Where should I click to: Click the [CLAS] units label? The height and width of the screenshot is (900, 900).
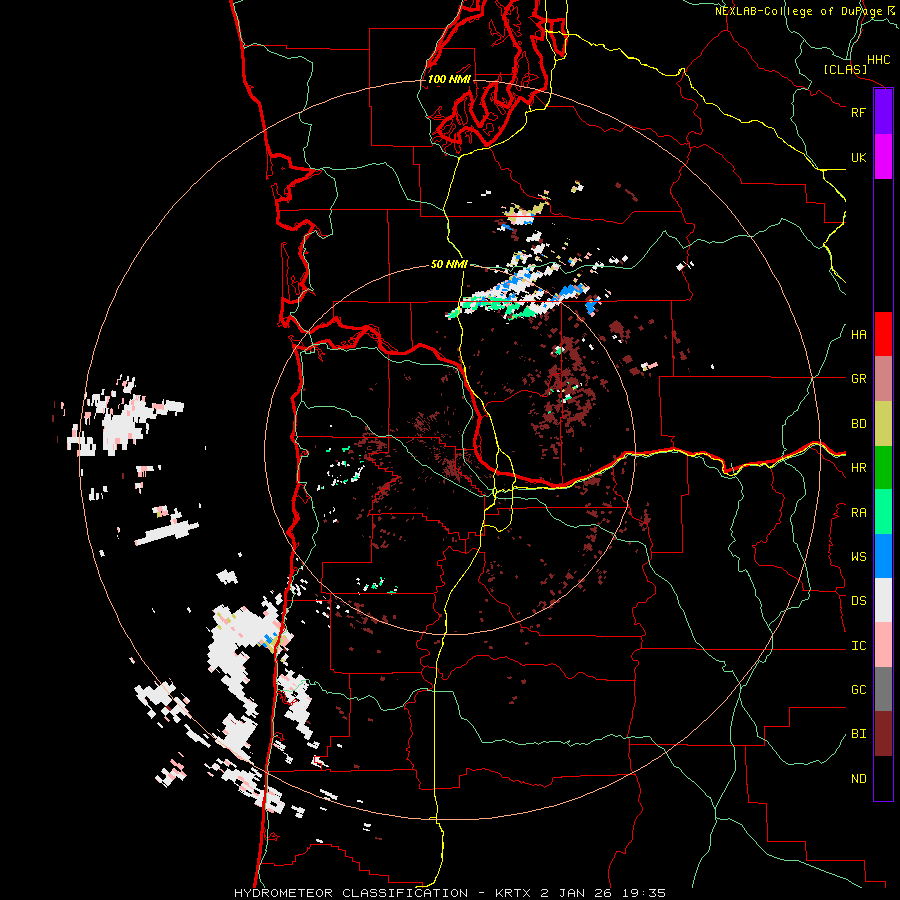(845, 70)
